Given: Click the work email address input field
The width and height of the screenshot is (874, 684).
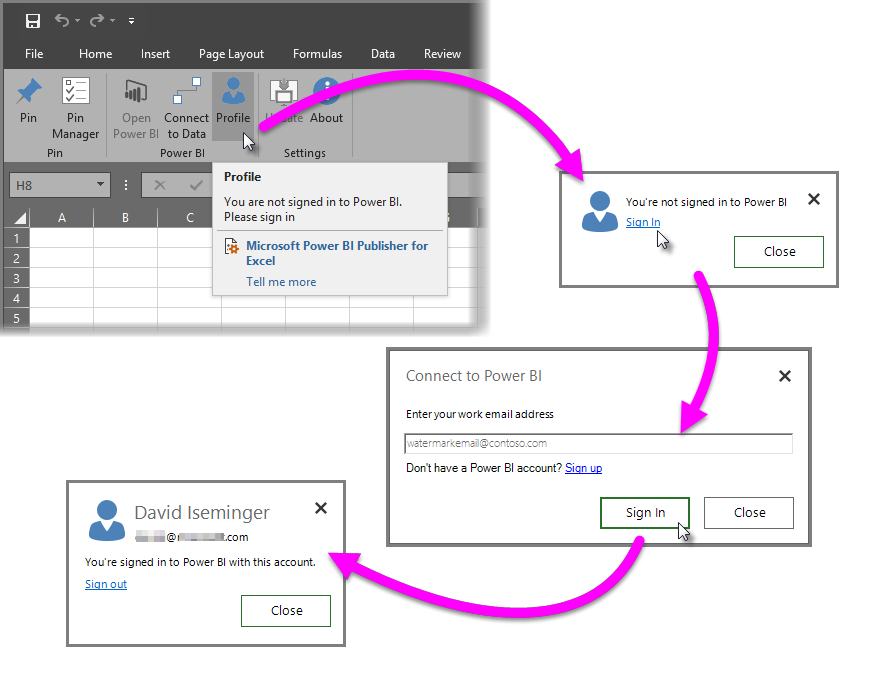Looking at the screenshot, I should tap(598, 443).
